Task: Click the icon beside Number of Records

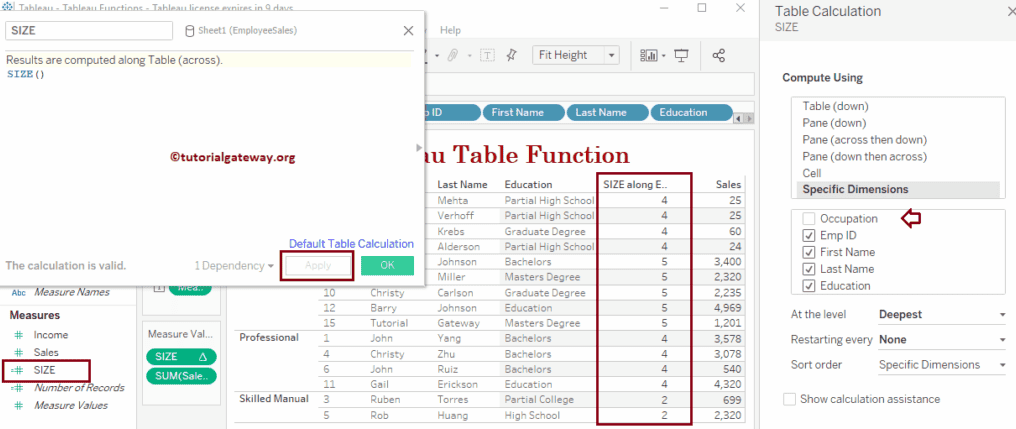Action: [x=17, y=388]
